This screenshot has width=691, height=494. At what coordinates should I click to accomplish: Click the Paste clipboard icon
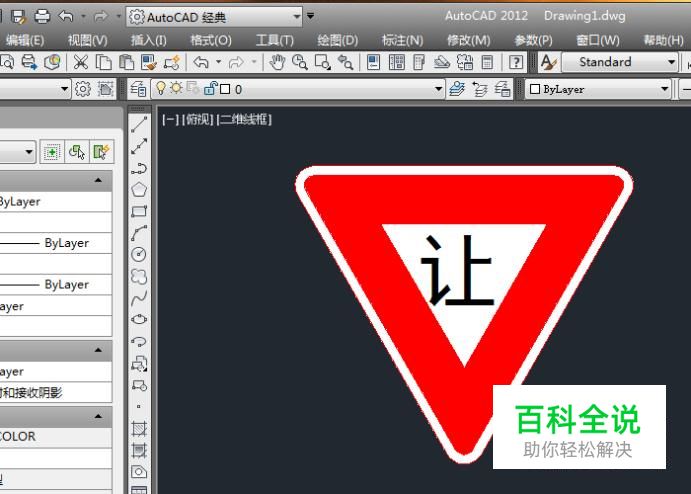(x=126, y=62)
